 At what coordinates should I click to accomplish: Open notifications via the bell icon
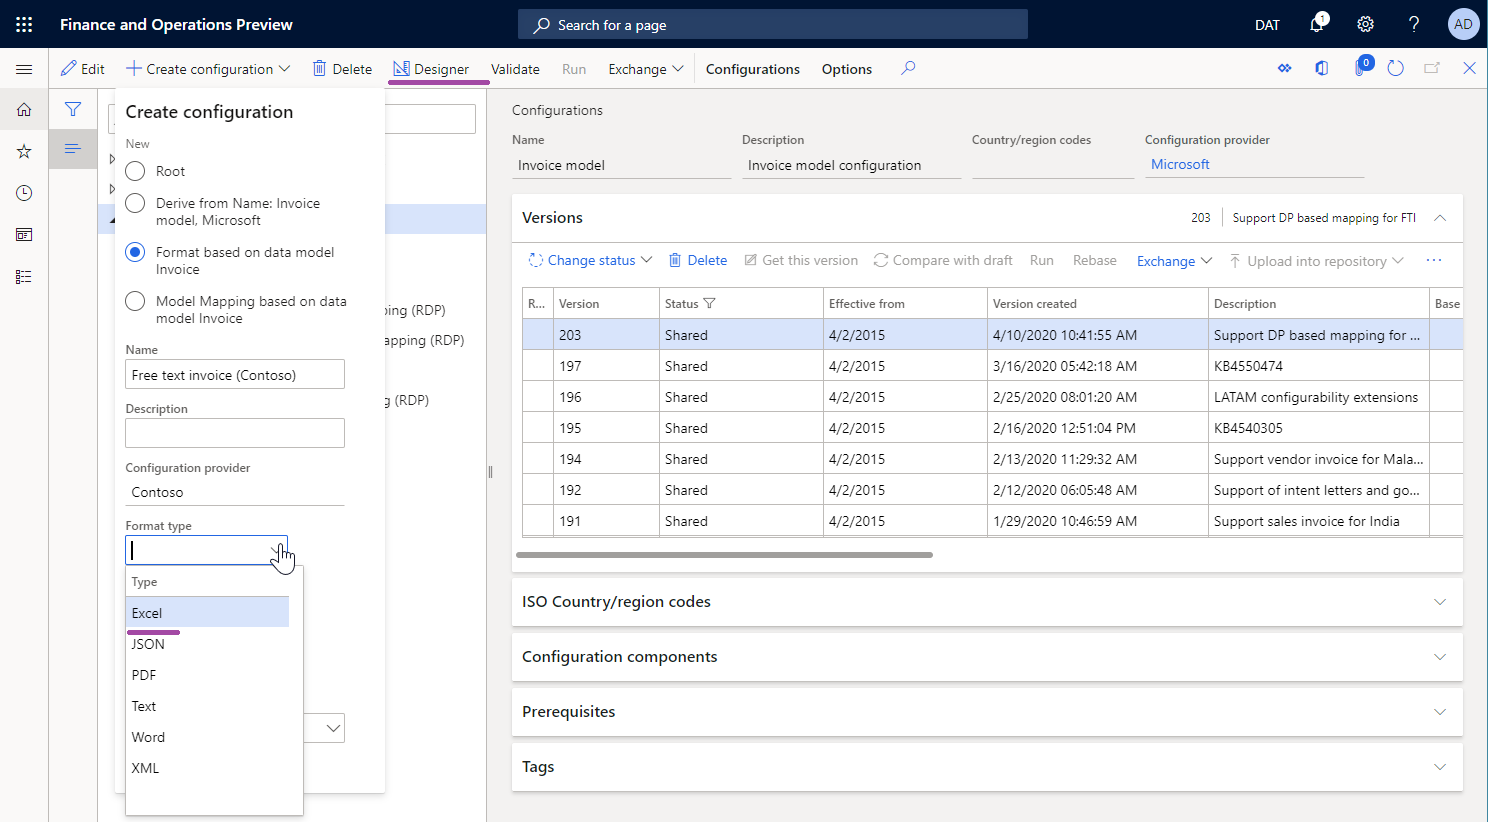[1317, 24]
